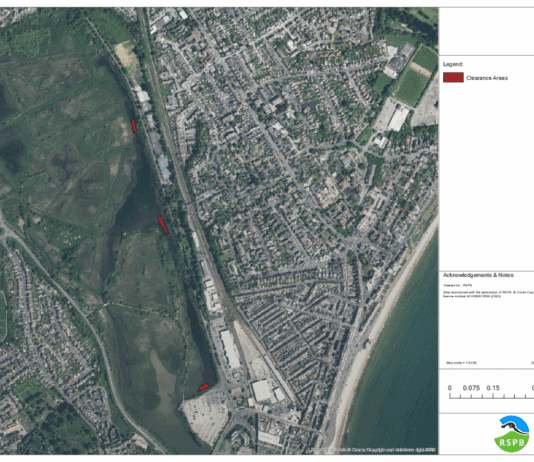
Task: Click the 'Acknowledgements & Notes:' heading
Action: point(478,275)
